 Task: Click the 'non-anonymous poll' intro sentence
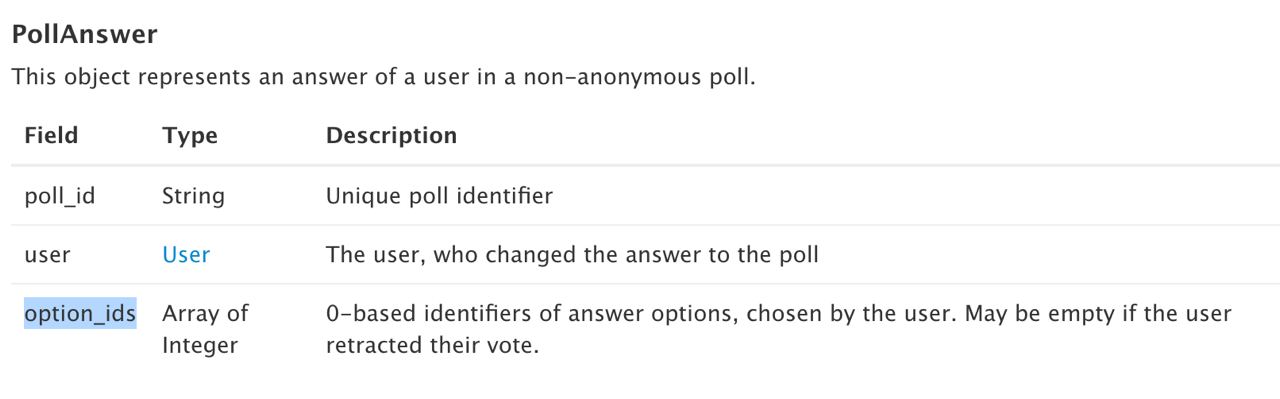[383, 77]
